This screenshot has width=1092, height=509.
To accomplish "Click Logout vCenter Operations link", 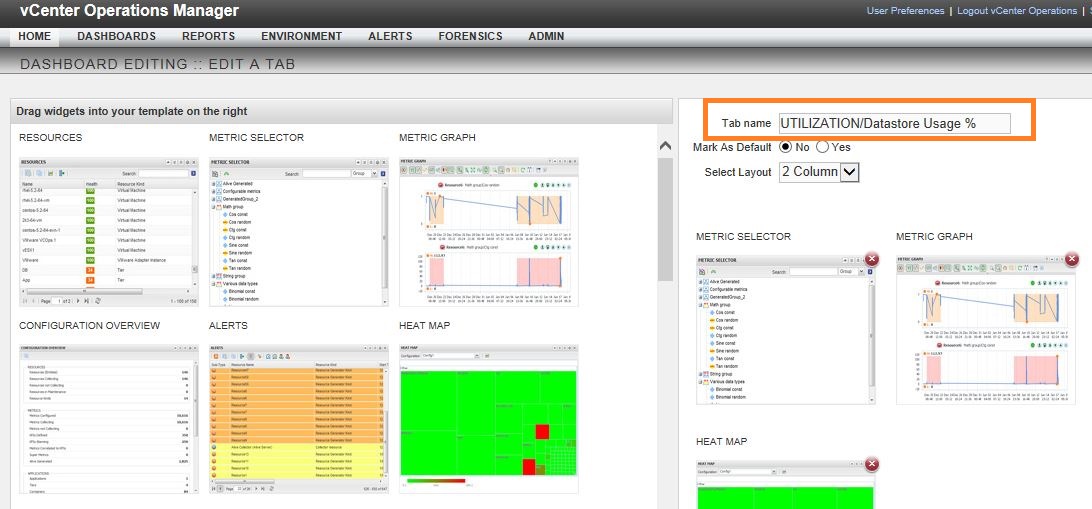I will [1016, 11].
